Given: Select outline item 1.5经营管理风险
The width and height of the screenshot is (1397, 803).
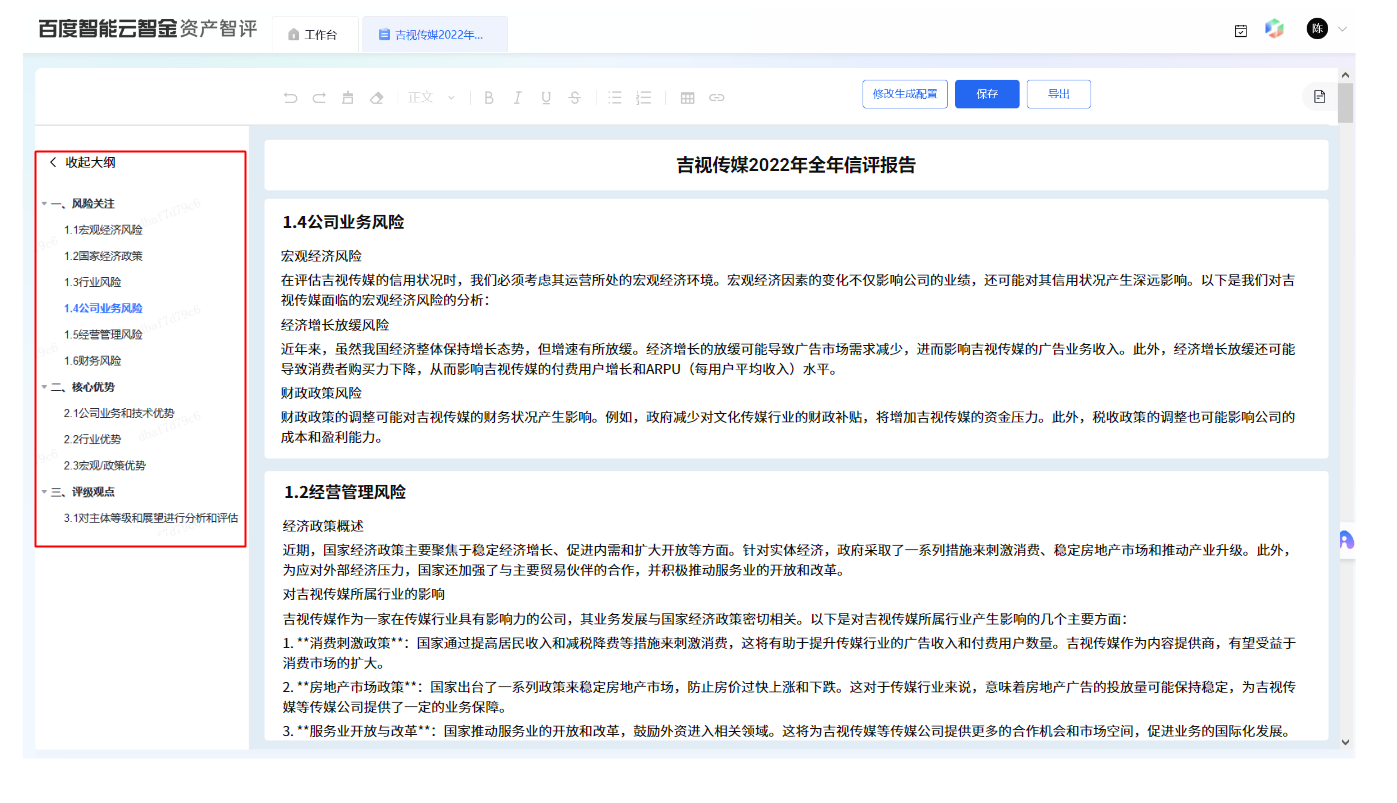Looking at the screenshot, I should click(x=103, y=334).
